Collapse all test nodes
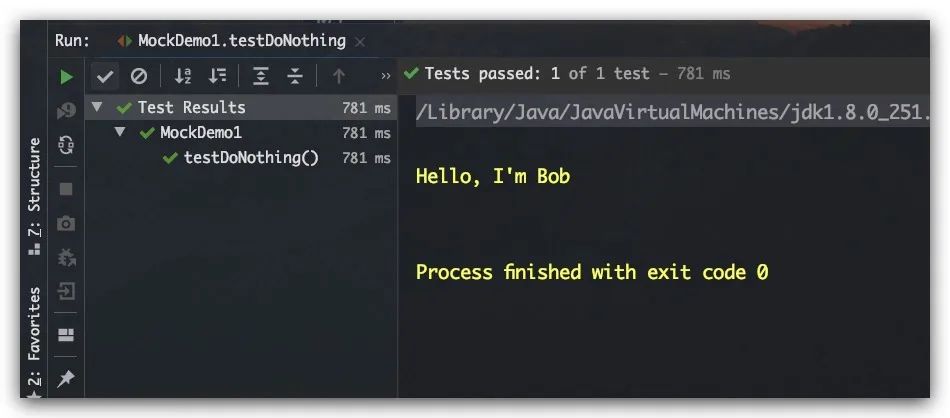Screen dimensions: 950x418 [x=295, y=76]
